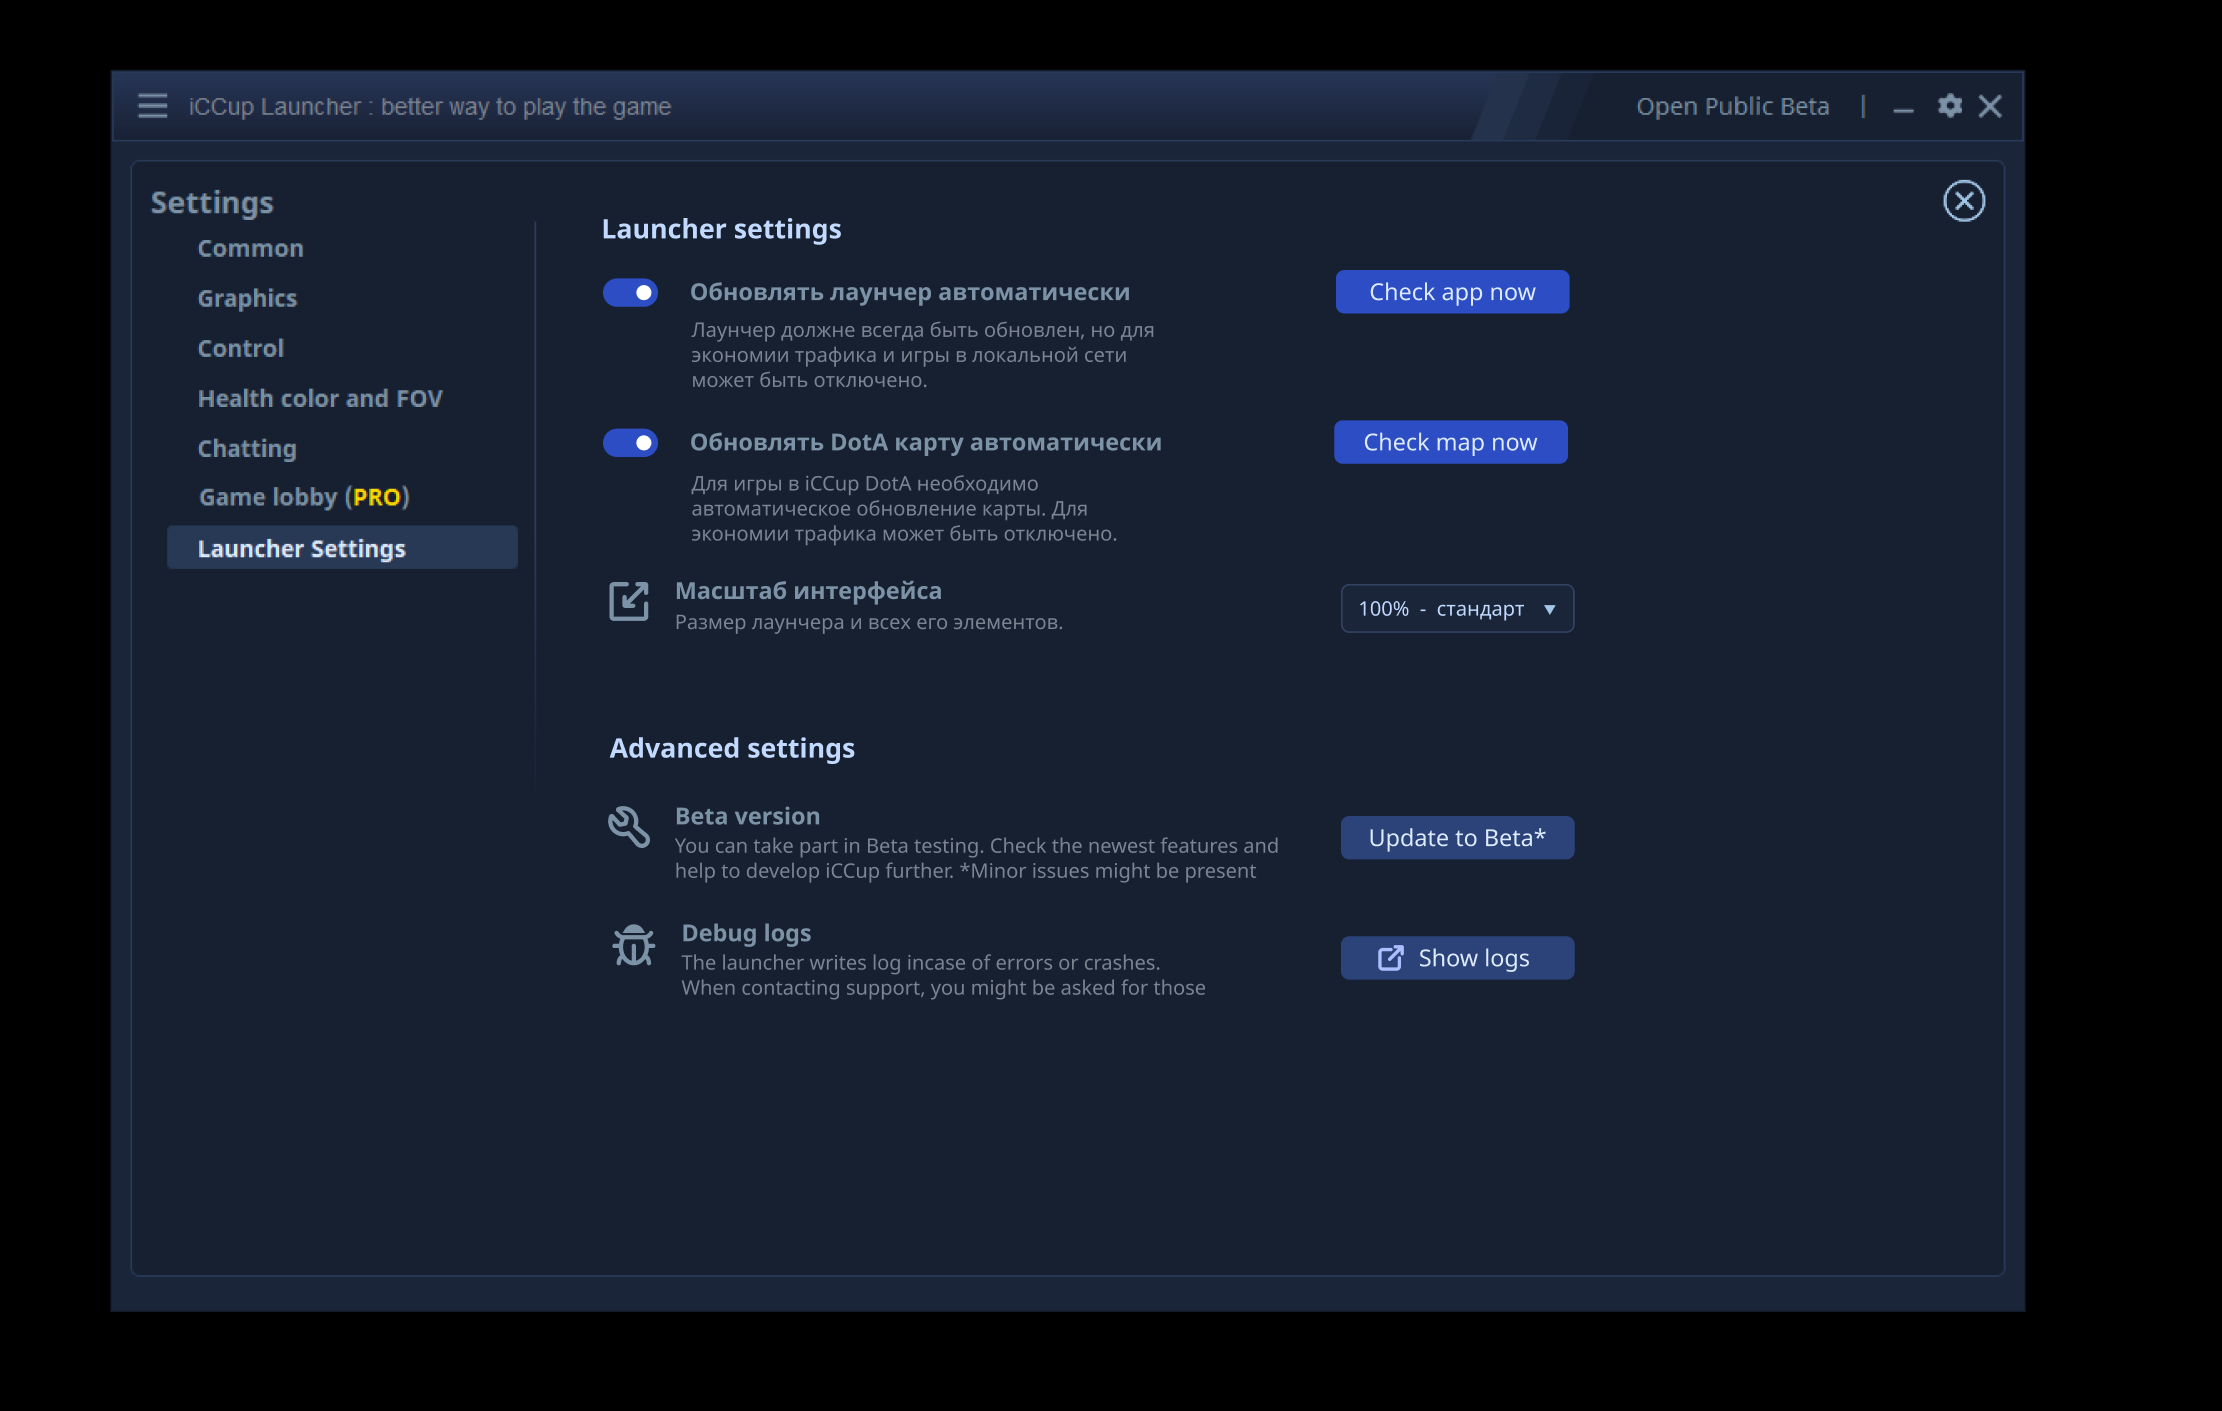
Task: Click the Beta version wrench icon
Action: [629, 827]
